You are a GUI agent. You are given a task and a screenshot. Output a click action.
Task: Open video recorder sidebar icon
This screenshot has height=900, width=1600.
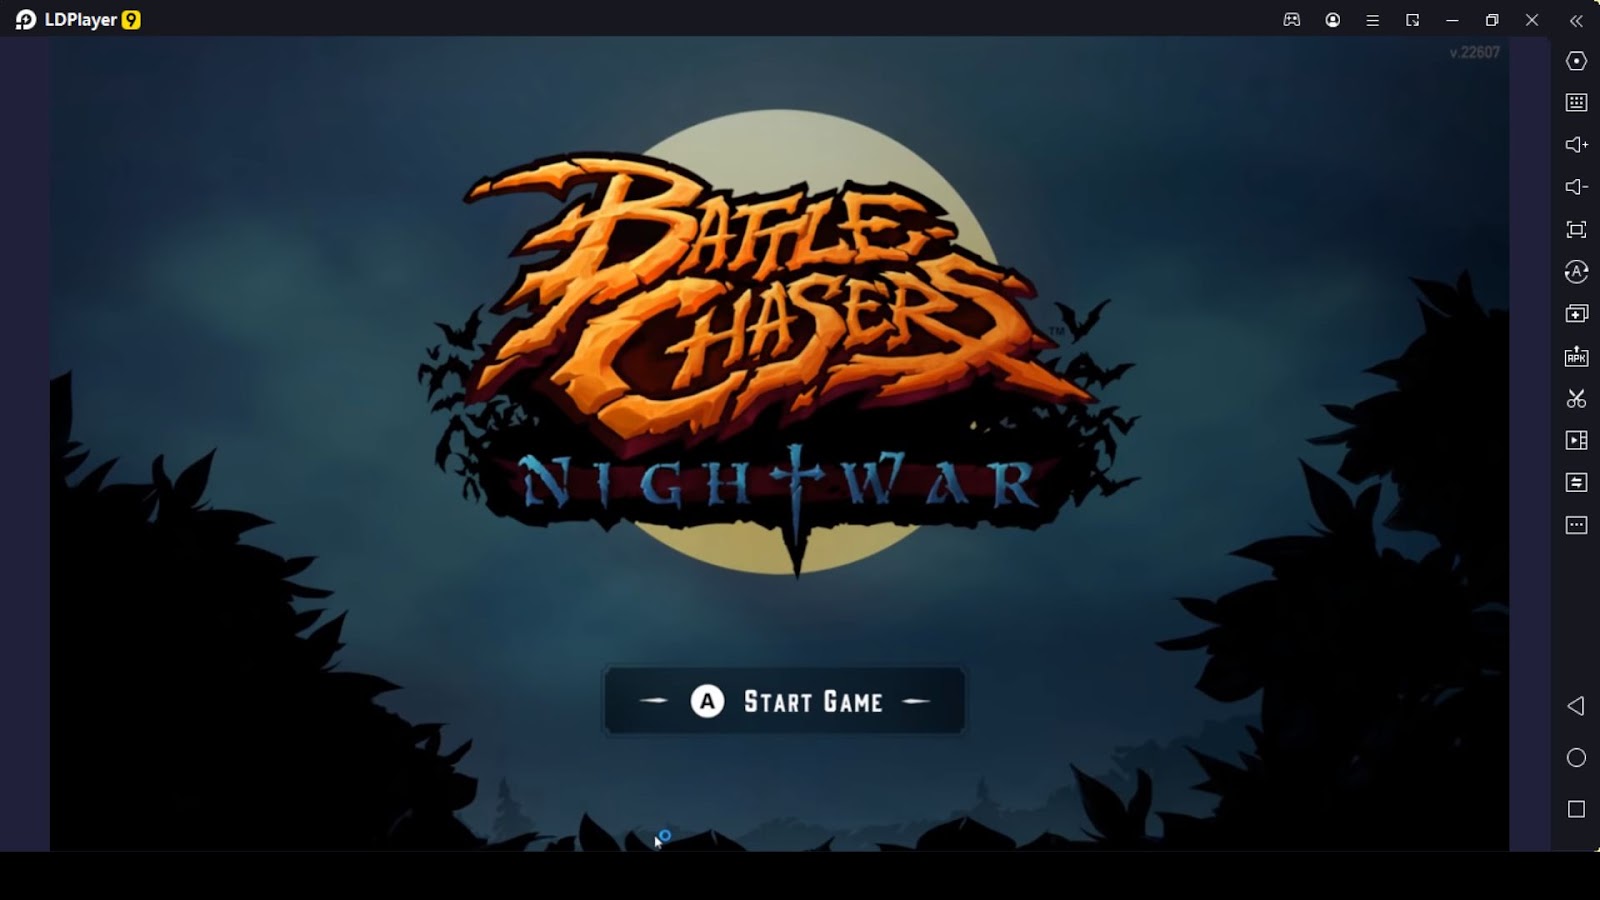click(1576, 440)
